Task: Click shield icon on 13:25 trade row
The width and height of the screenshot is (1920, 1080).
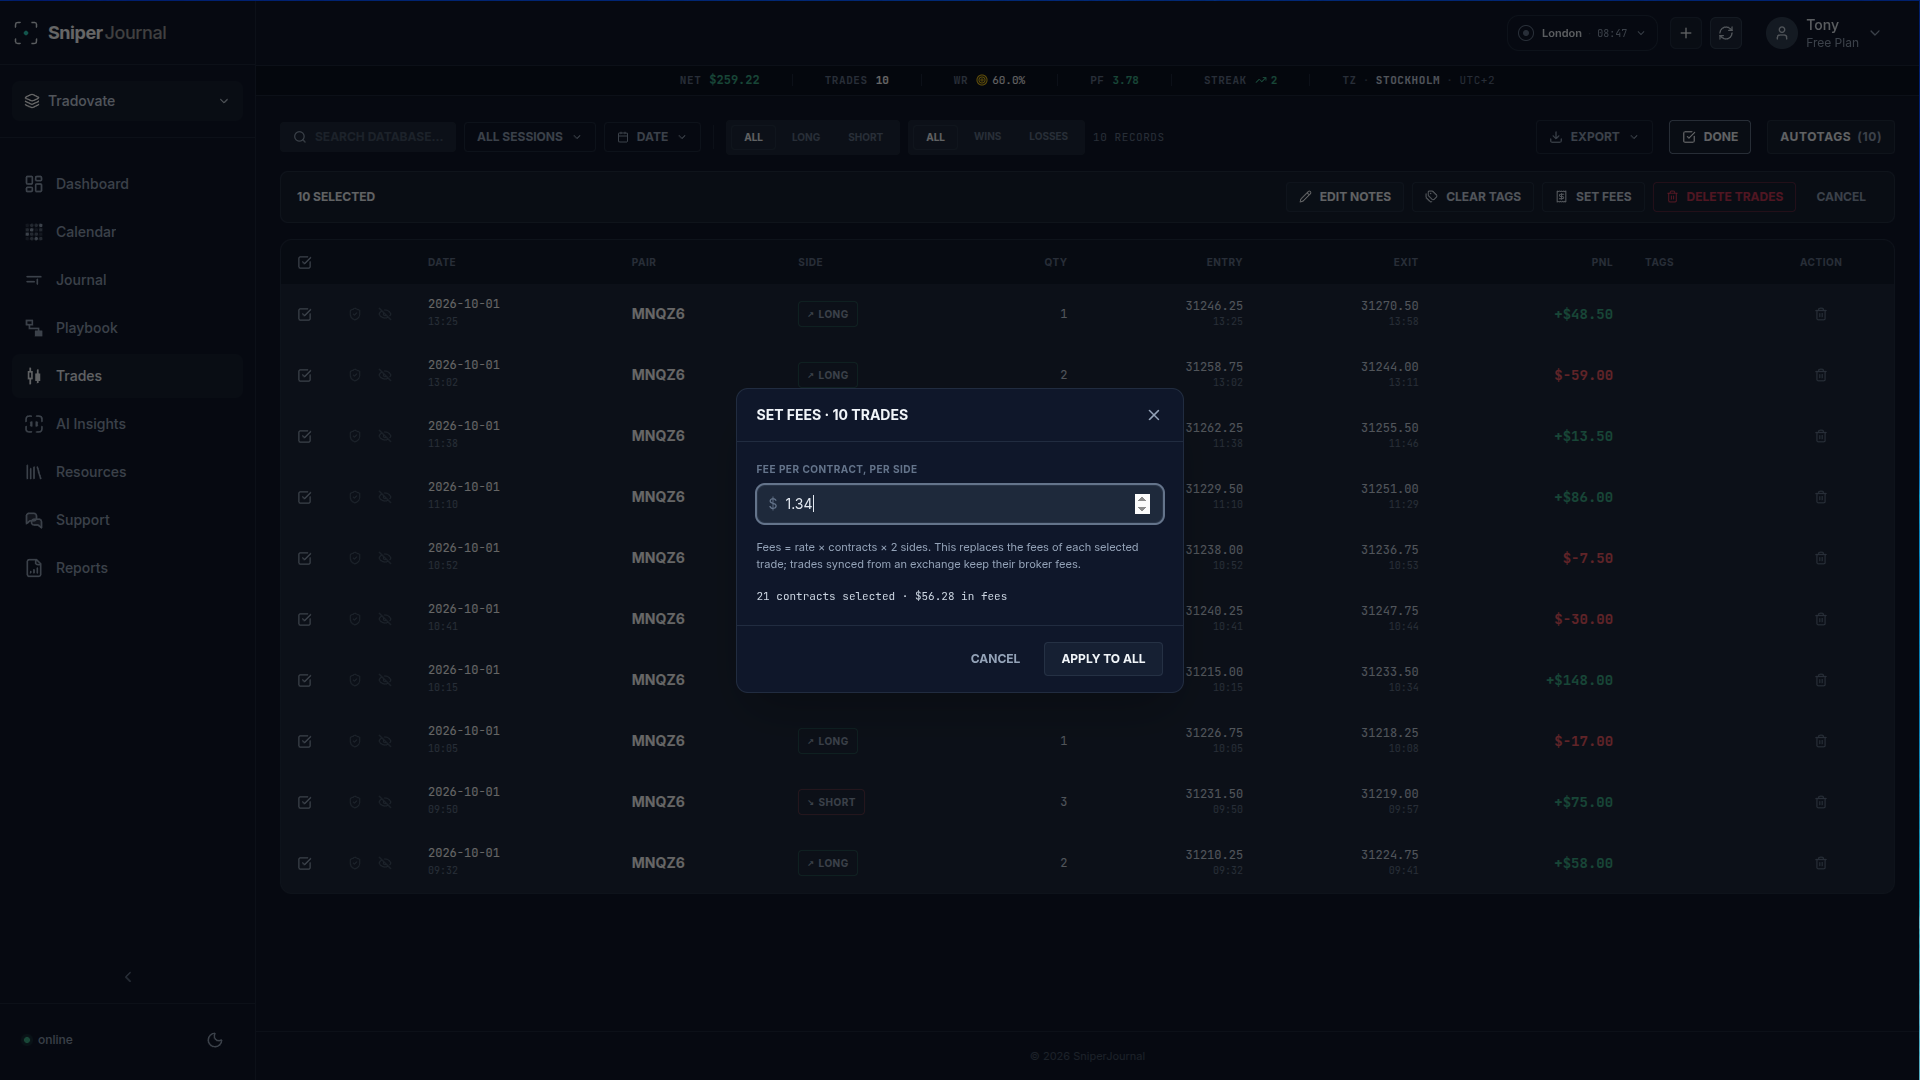Action: [x=355, y=314]
